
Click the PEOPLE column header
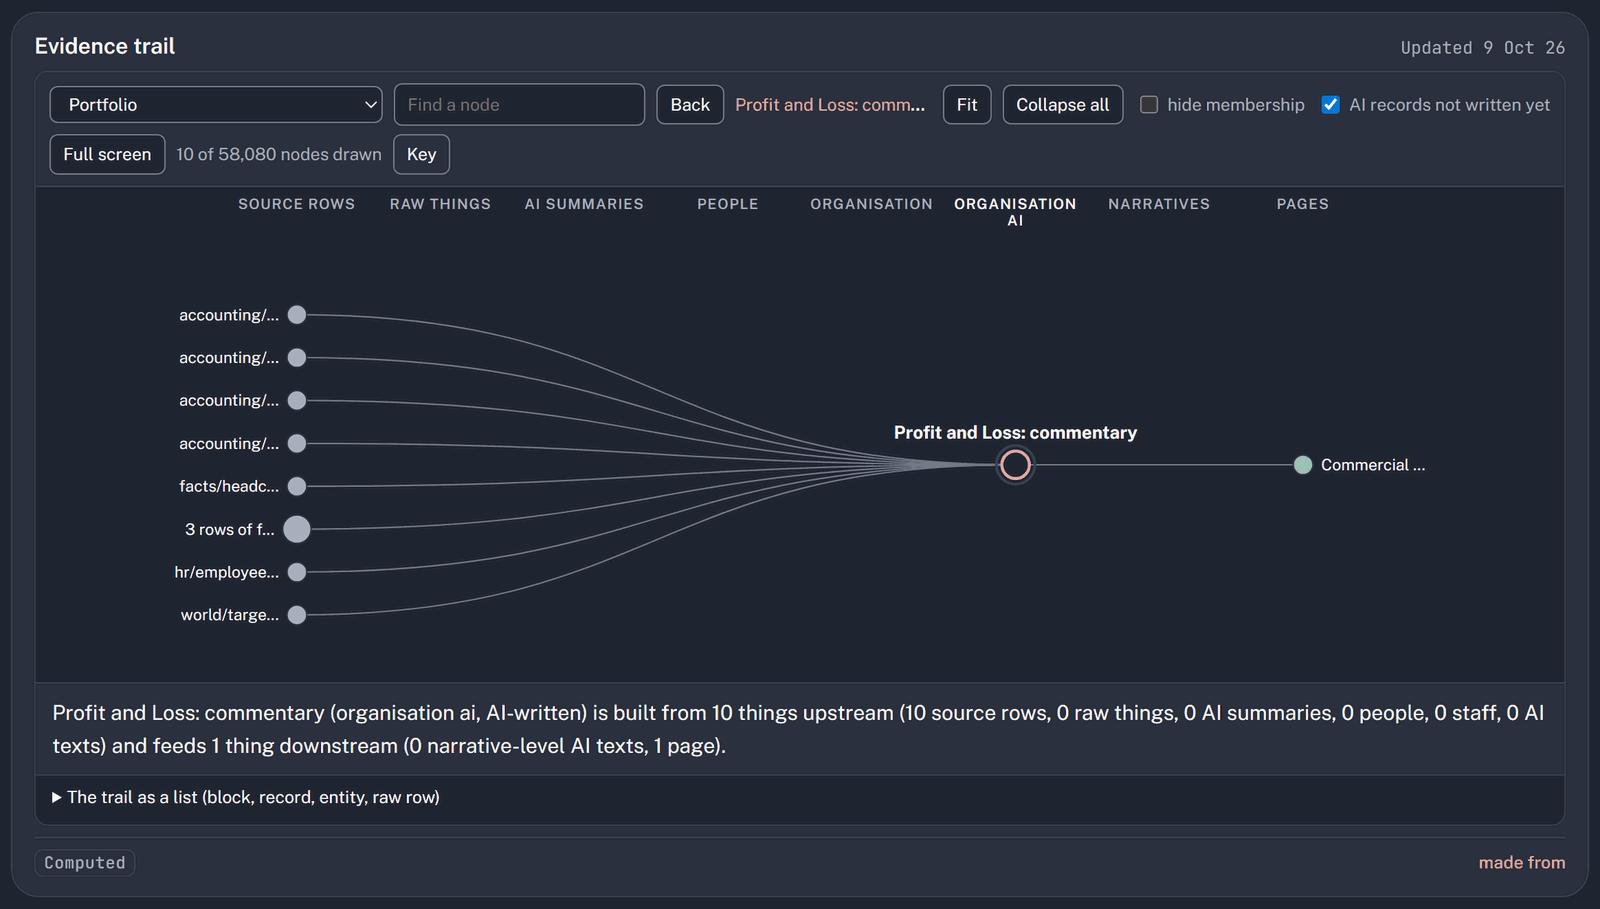pos(728,204)
